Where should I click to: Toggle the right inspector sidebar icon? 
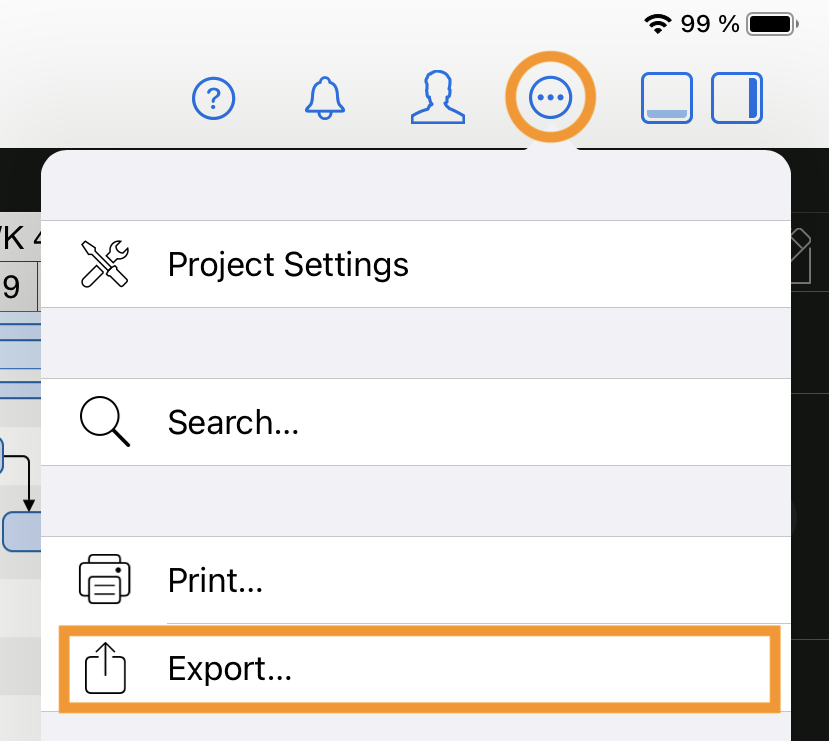(x=737, y=98)
